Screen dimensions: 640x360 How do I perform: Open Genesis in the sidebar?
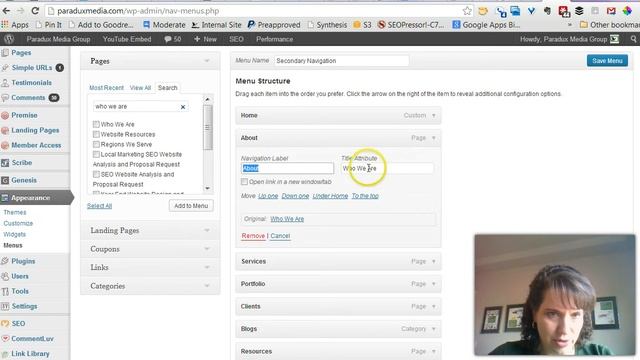tap(24, 180)
